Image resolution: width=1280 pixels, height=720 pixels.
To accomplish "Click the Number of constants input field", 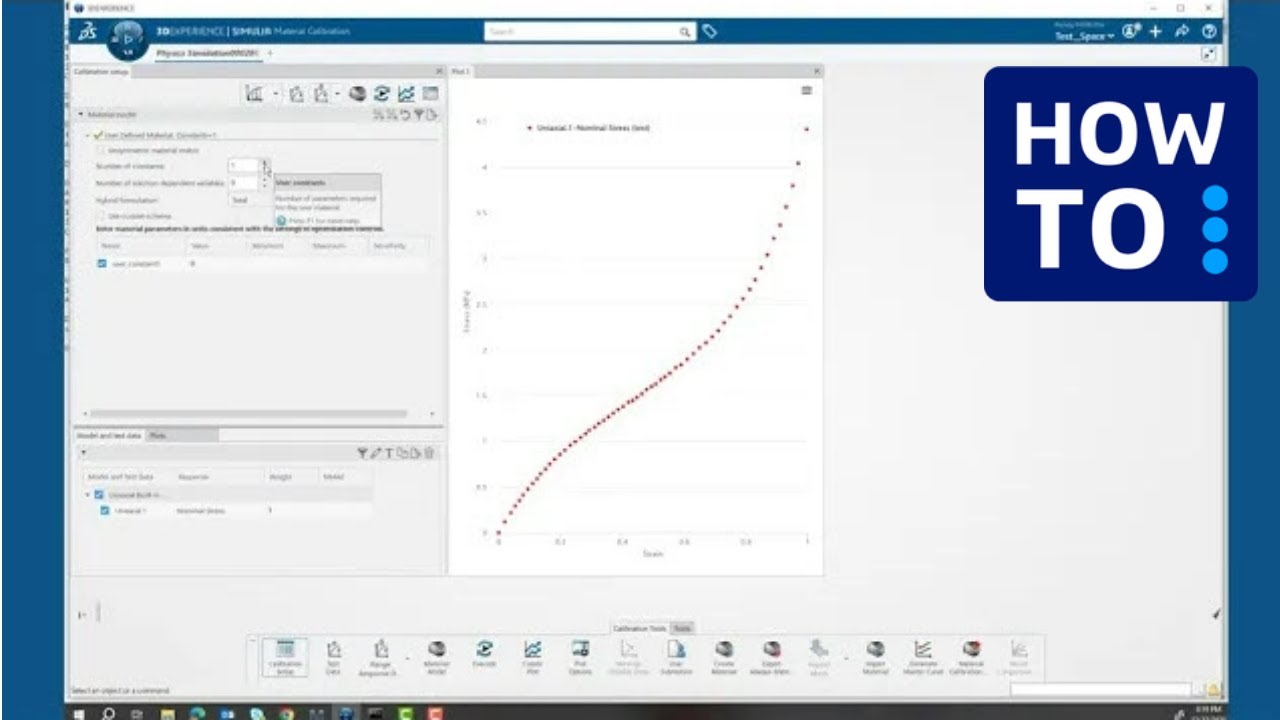I will click(244, 165).
